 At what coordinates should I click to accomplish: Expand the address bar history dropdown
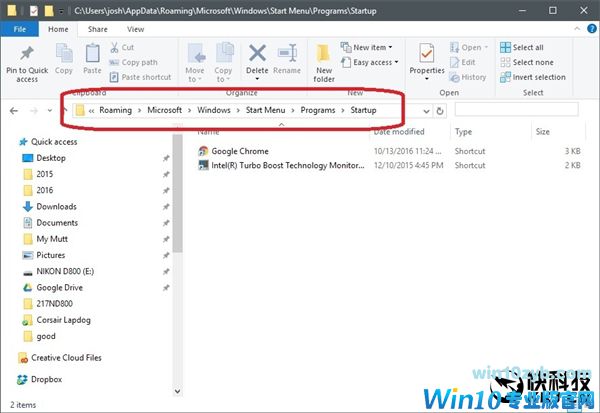[427, 111]
